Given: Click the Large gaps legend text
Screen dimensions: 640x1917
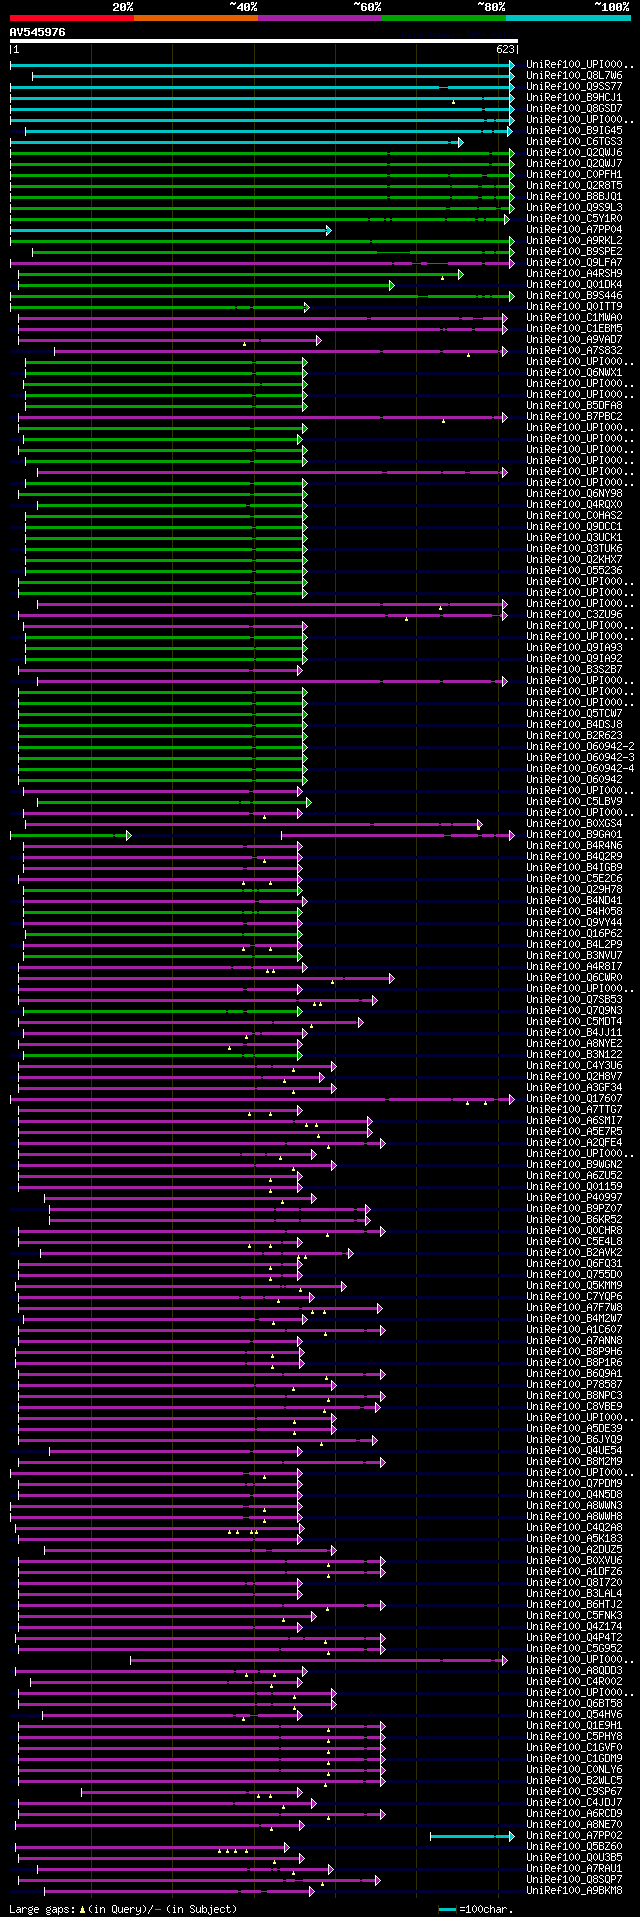Looking at the screenshot, I should pyautogui.click(x=123, y=1910).
